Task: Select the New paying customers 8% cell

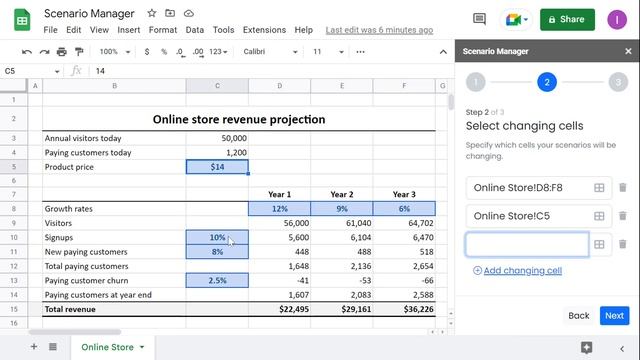Action: coord(217,252)
